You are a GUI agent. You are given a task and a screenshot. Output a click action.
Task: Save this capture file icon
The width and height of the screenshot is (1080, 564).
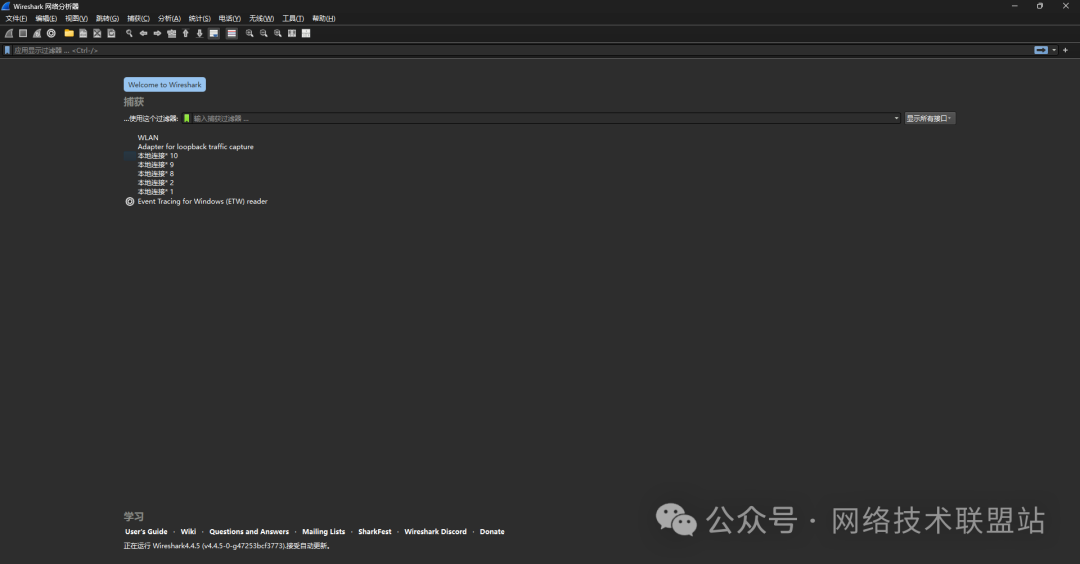[83, 33]
